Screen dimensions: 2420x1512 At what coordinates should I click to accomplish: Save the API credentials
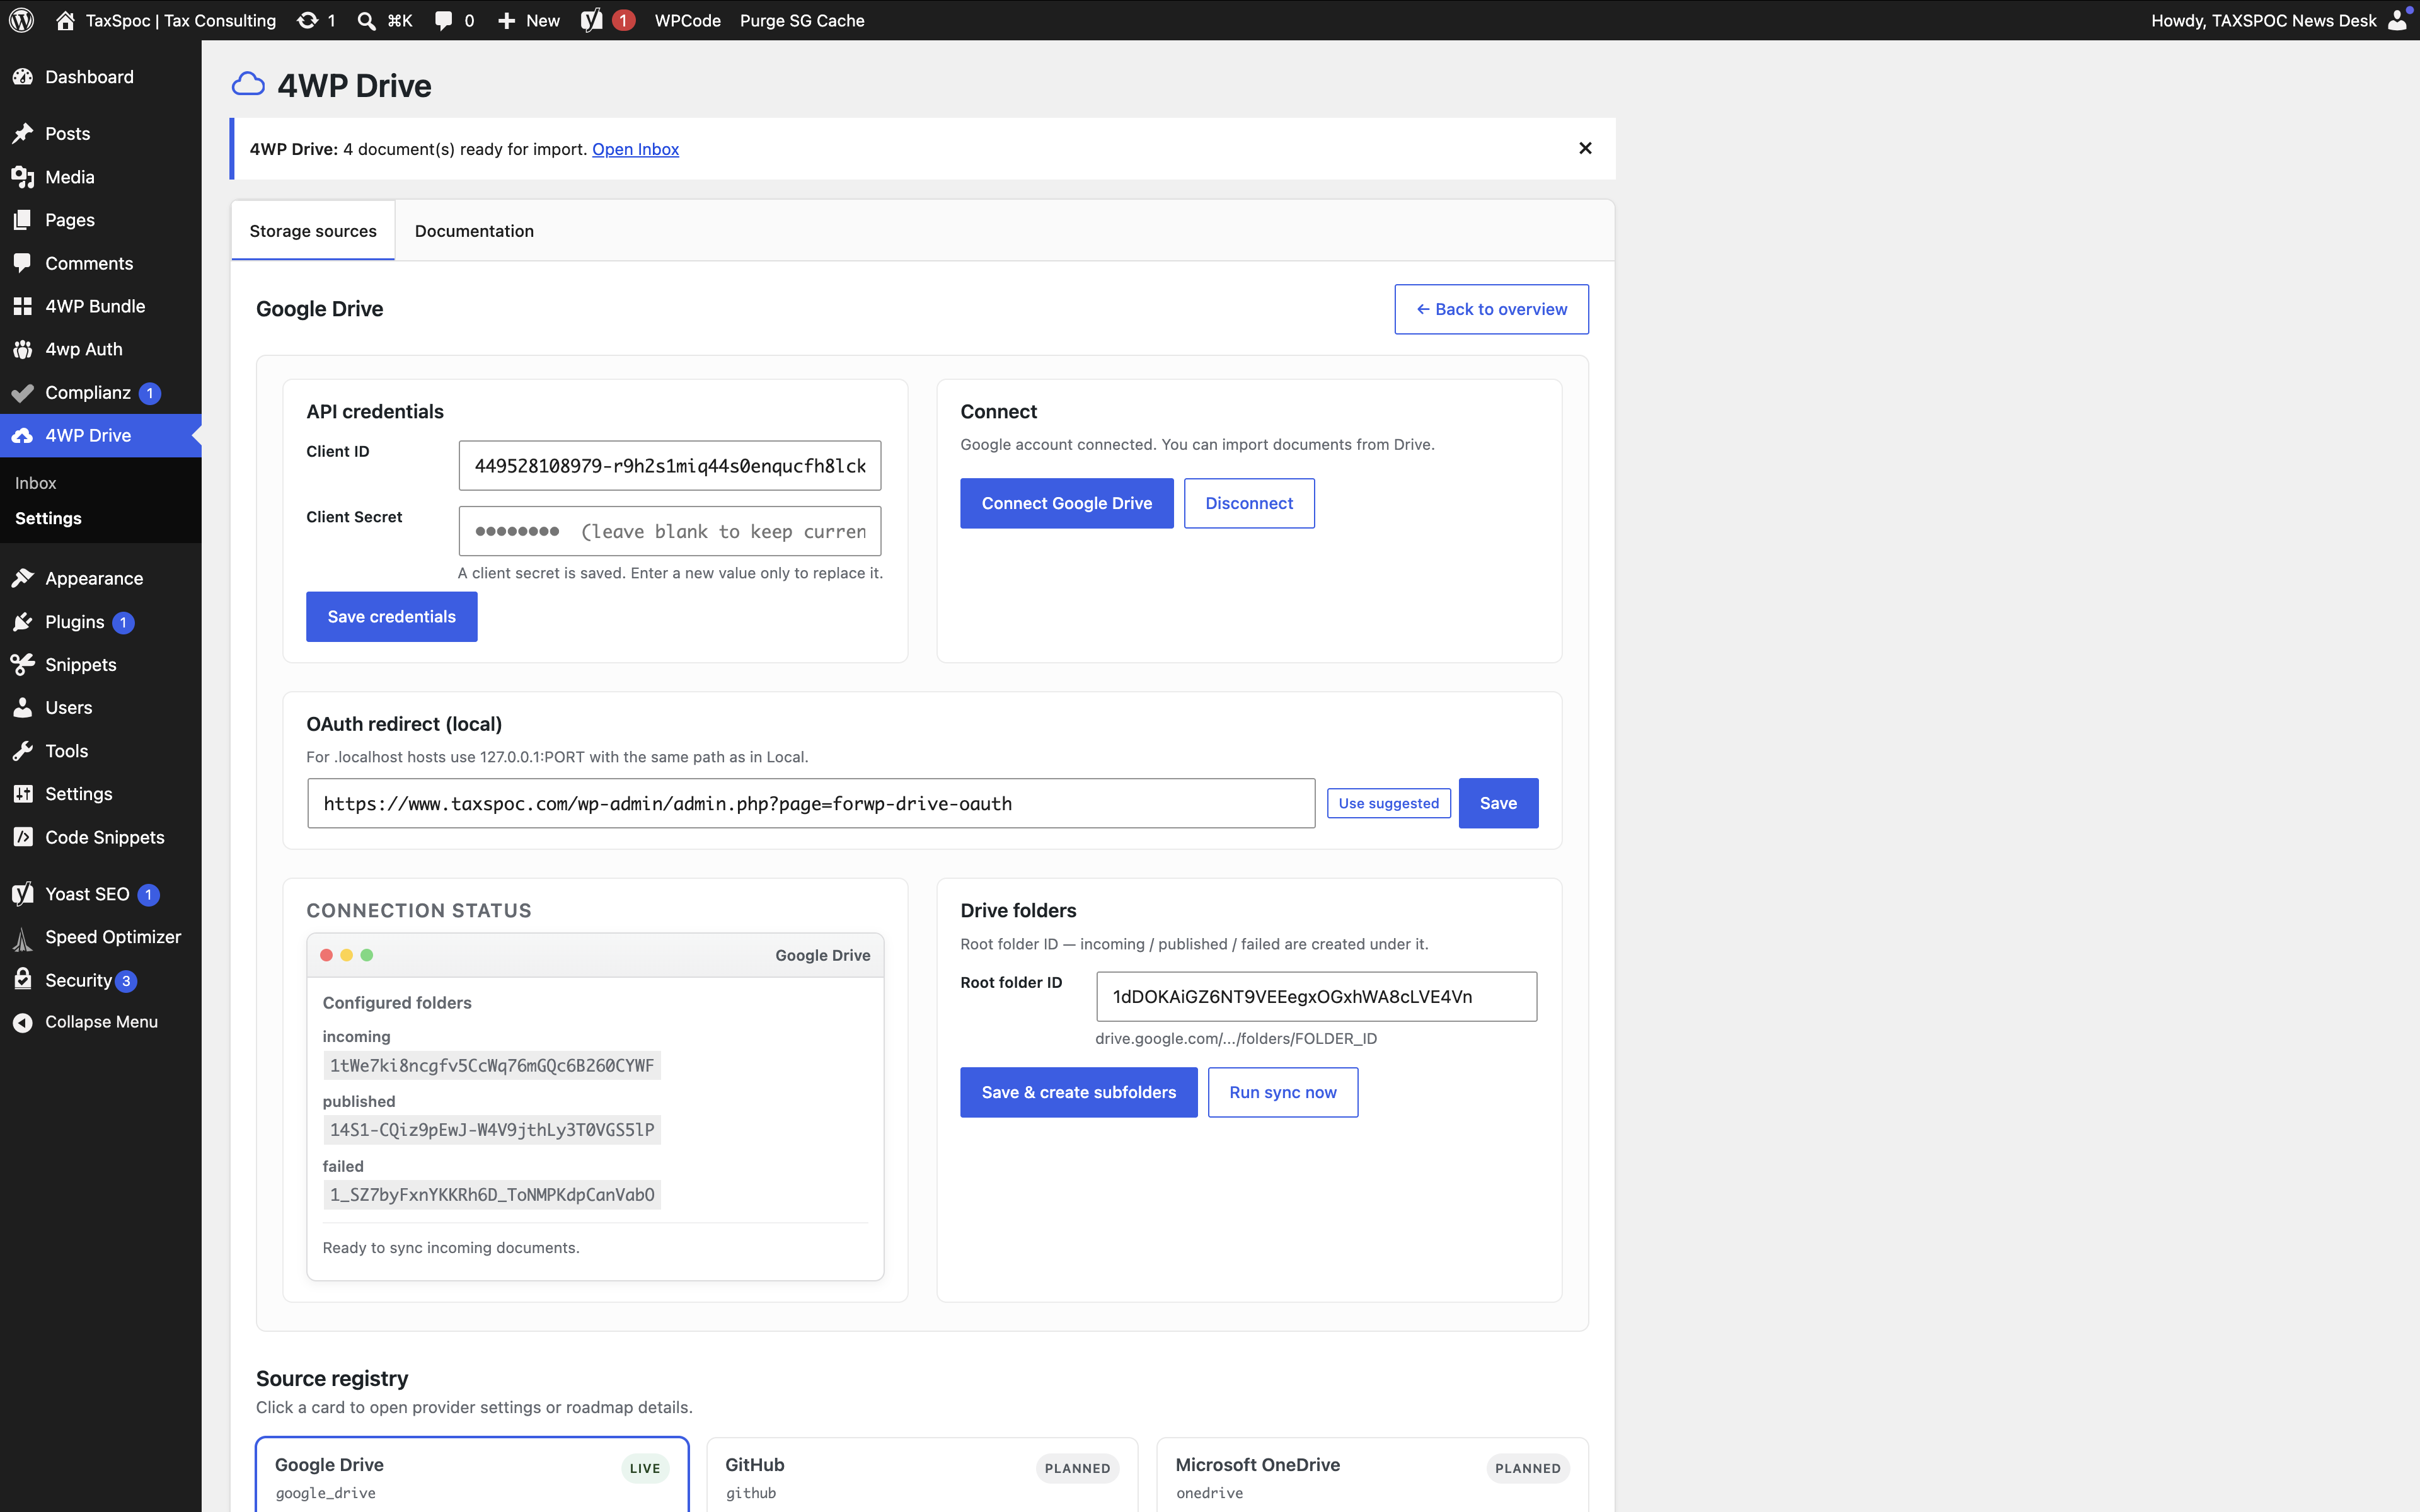pyautogui.click(x=391, y=617)
